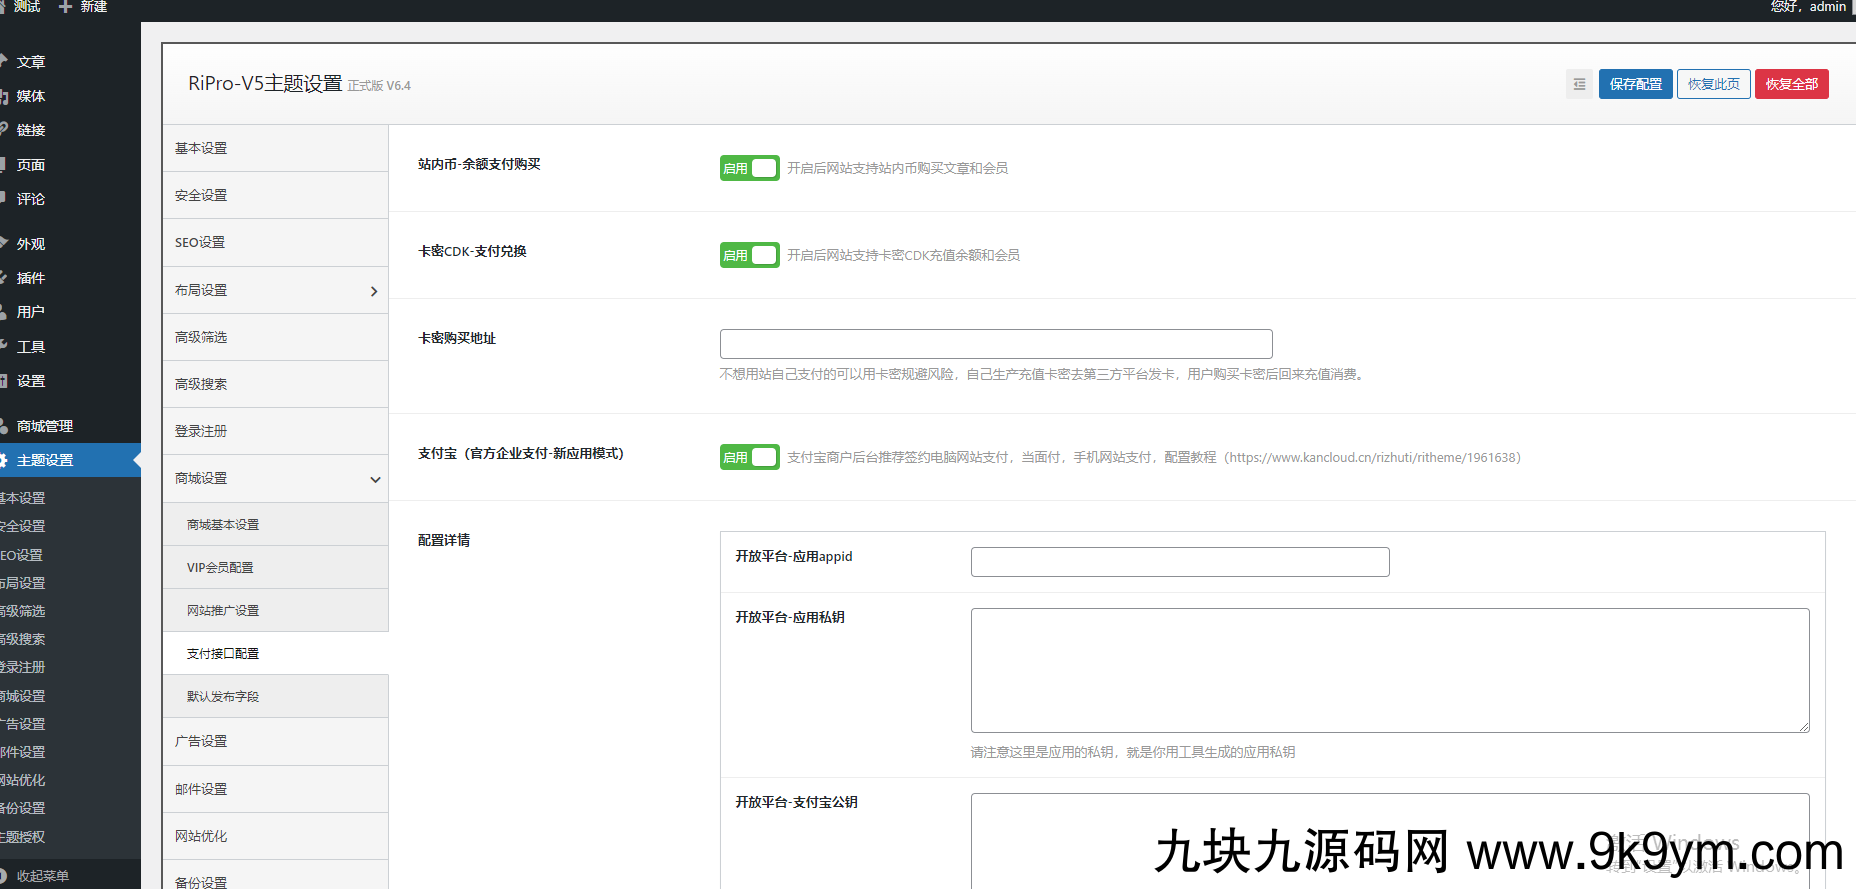Open 商城管理 in the admin sidebar
This screenshot has width=1856, height=889.
(44, 426)
